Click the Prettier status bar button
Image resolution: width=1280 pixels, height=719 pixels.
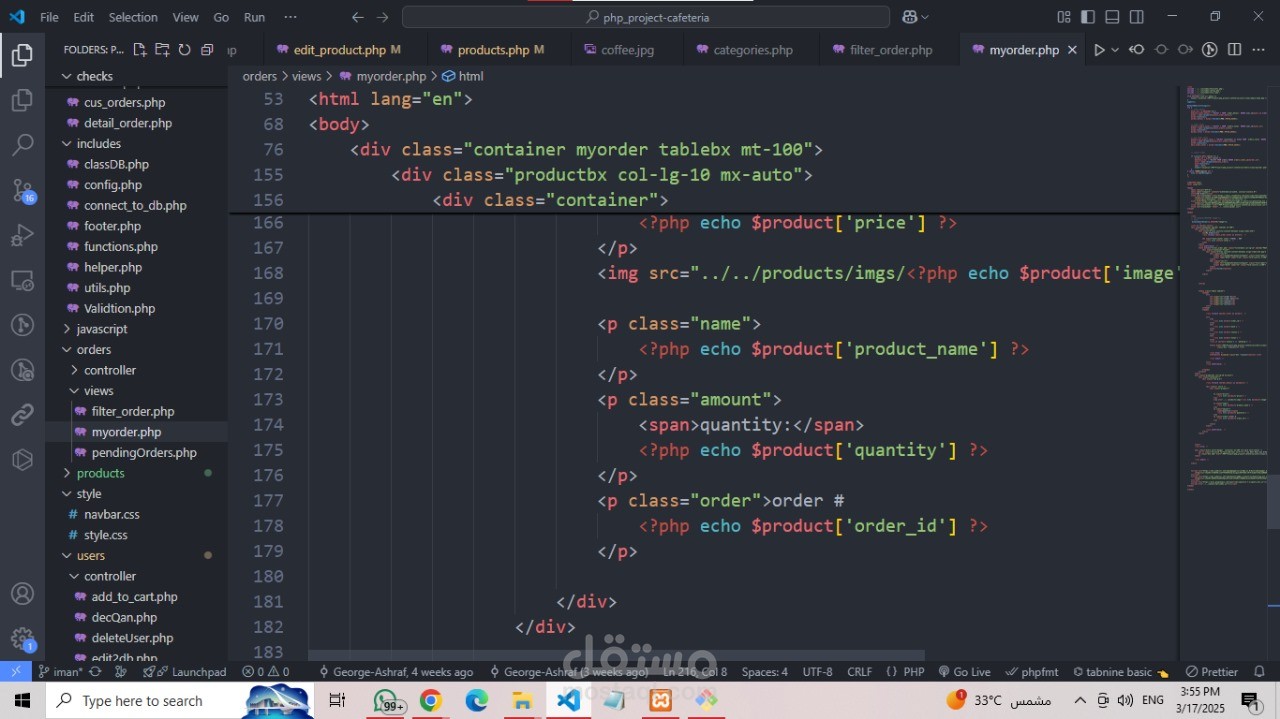coord(1212,672)
